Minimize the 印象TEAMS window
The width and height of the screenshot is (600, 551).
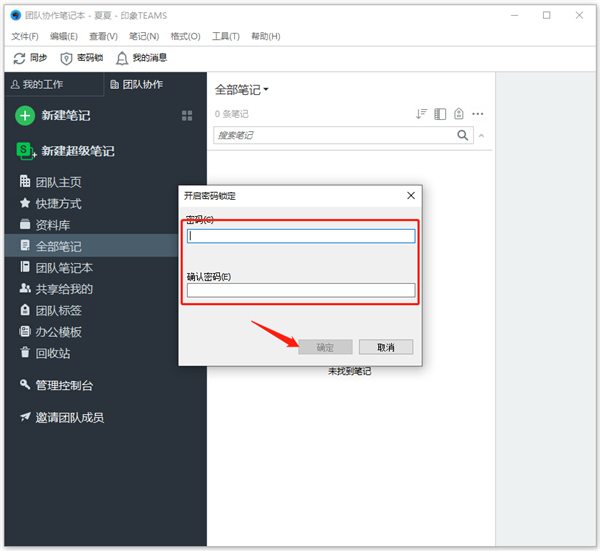(x=515, y=15)
